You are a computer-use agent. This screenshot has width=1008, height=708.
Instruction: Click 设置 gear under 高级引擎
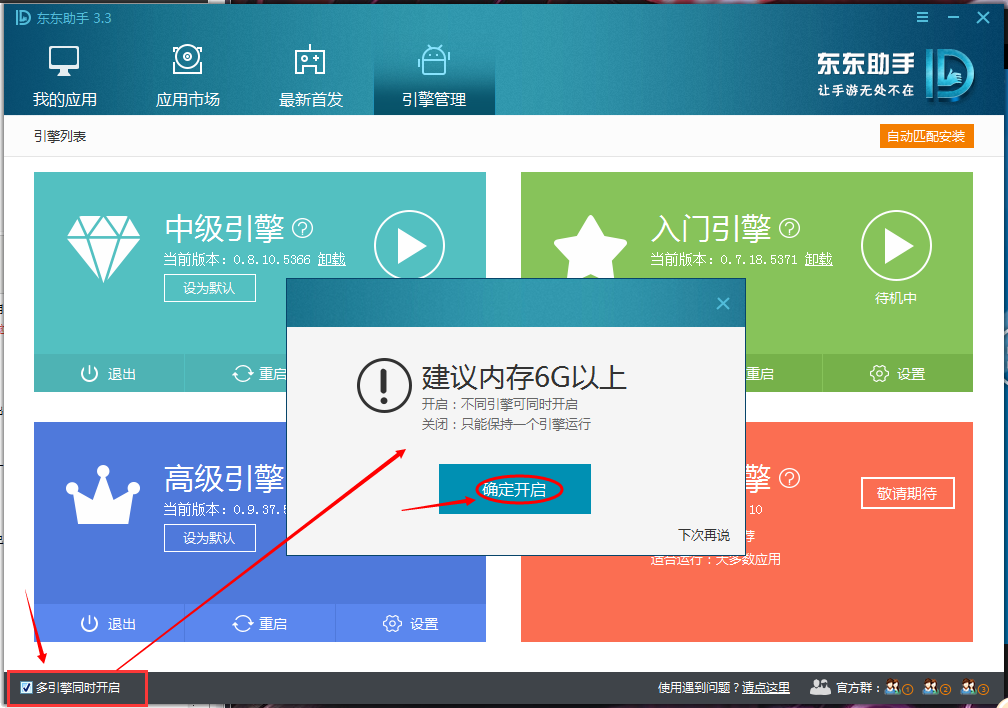(x=410, y=623)
